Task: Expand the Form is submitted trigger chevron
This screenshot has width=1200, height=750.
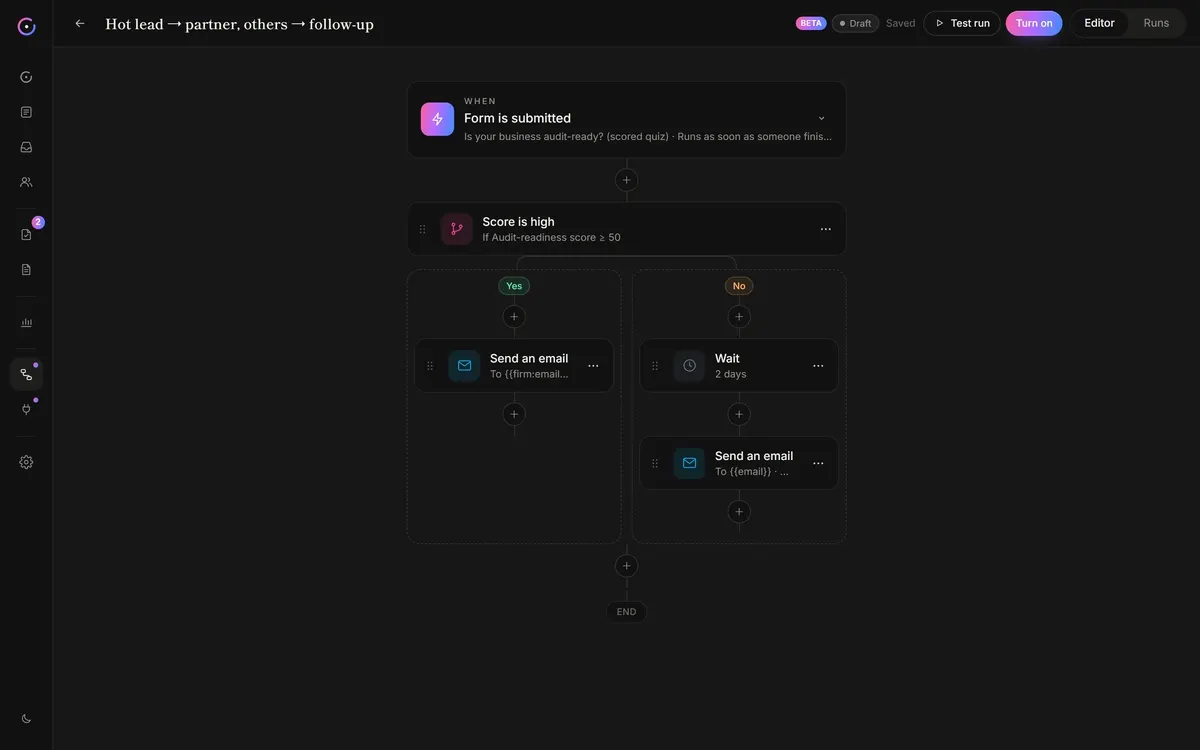Action: click(822, 118)
